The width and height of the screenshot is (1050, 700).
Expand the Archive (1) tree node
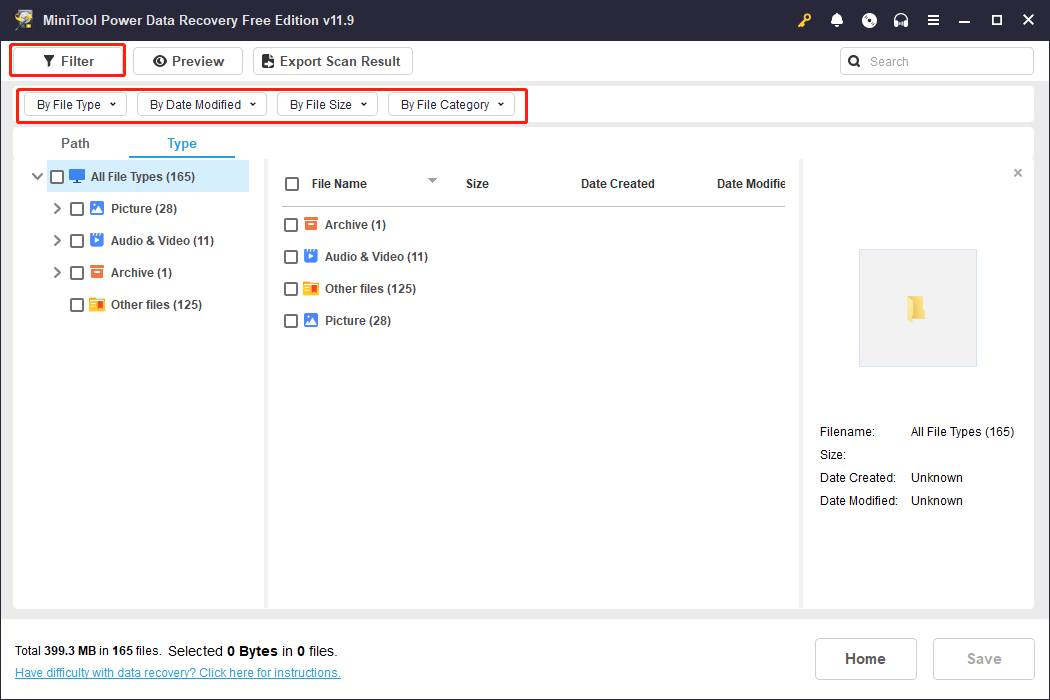point(57,273)
